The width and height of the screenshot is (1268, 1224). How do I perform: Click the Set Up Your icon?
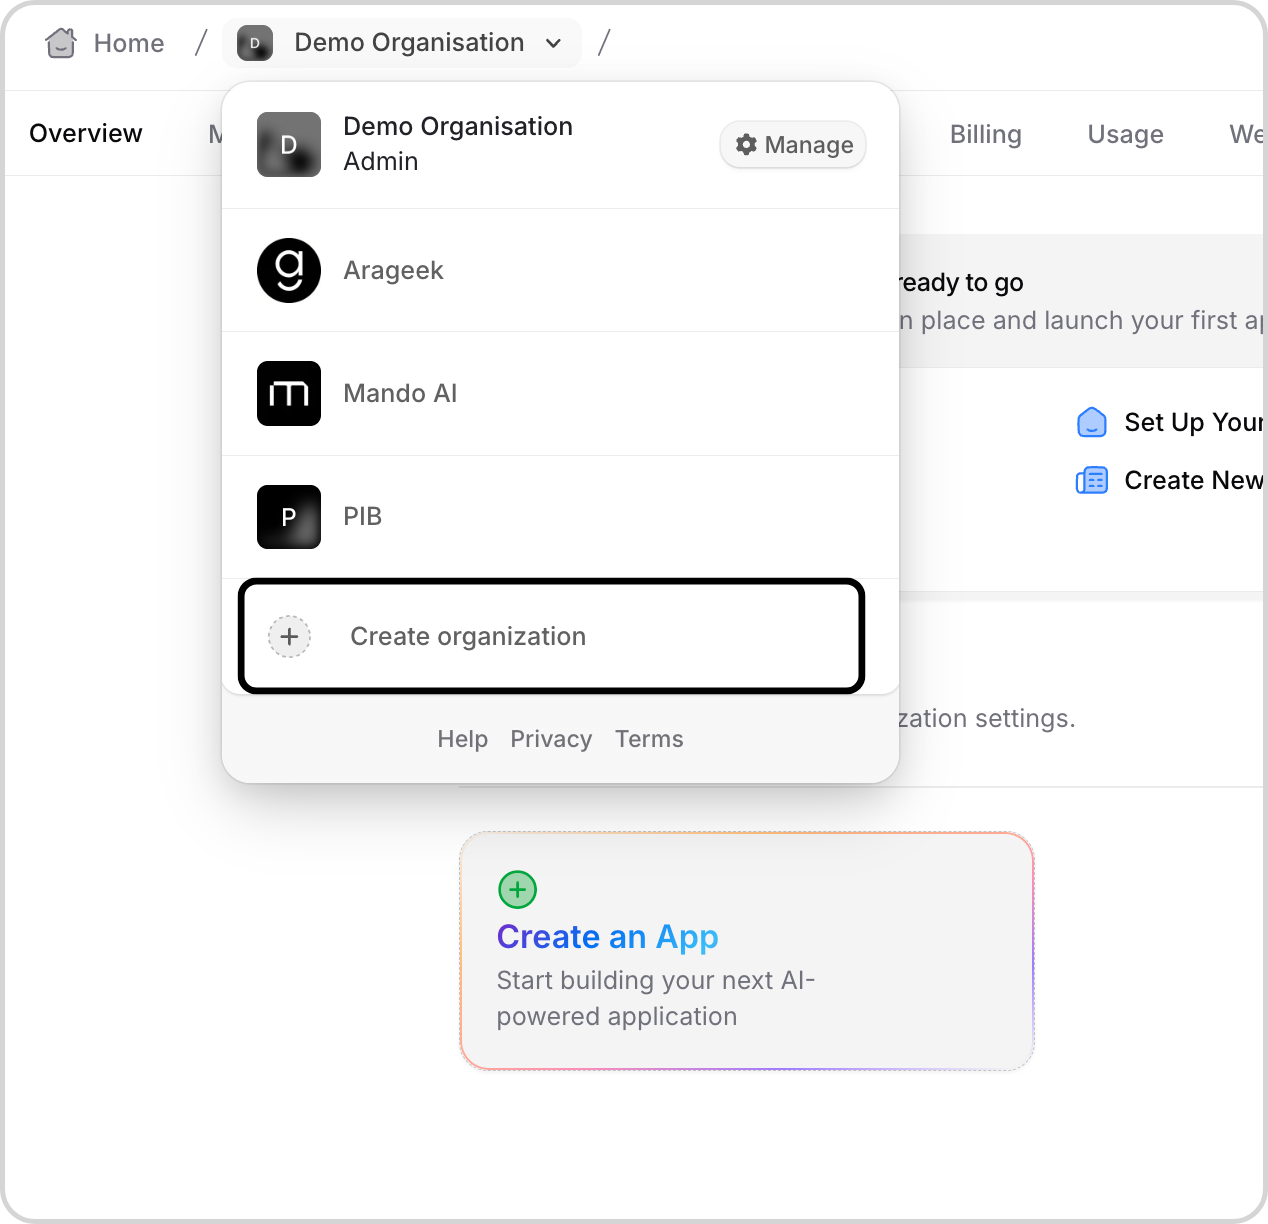point(1092,423)
